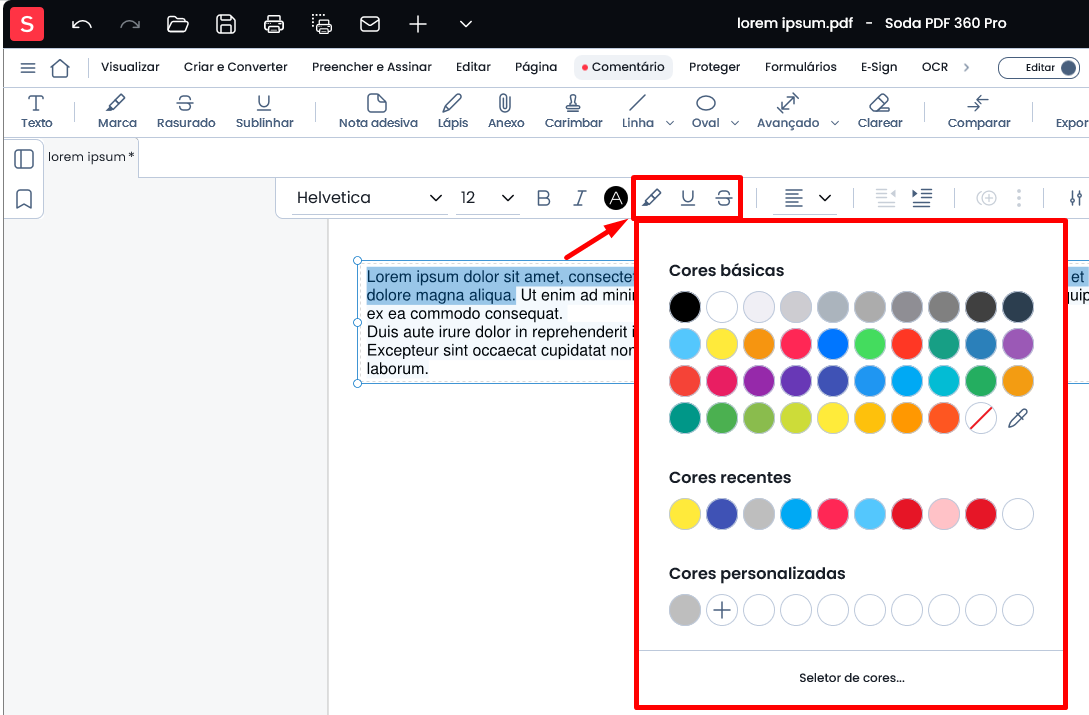Switch to the Editar ribbon tab
Viewport: 1089px width, 715px height.
(473, 67)
